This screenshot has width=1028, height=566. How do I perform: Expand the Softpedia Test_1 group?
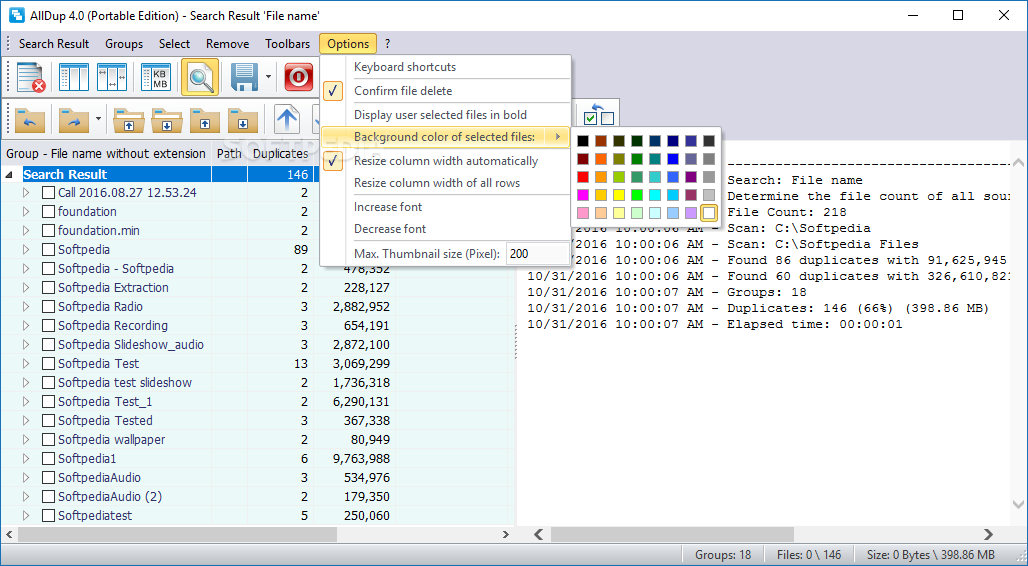tap(26, 402)
